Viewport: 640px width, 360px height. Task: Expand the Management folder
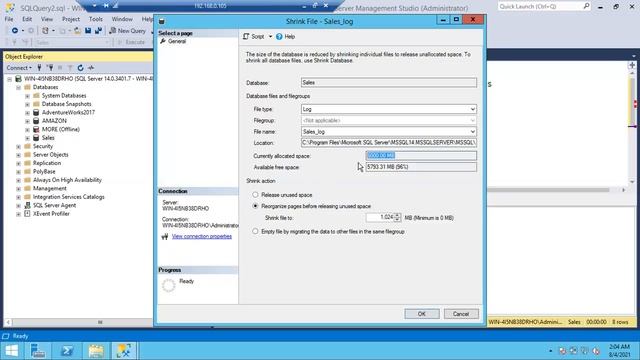(18, 189)
